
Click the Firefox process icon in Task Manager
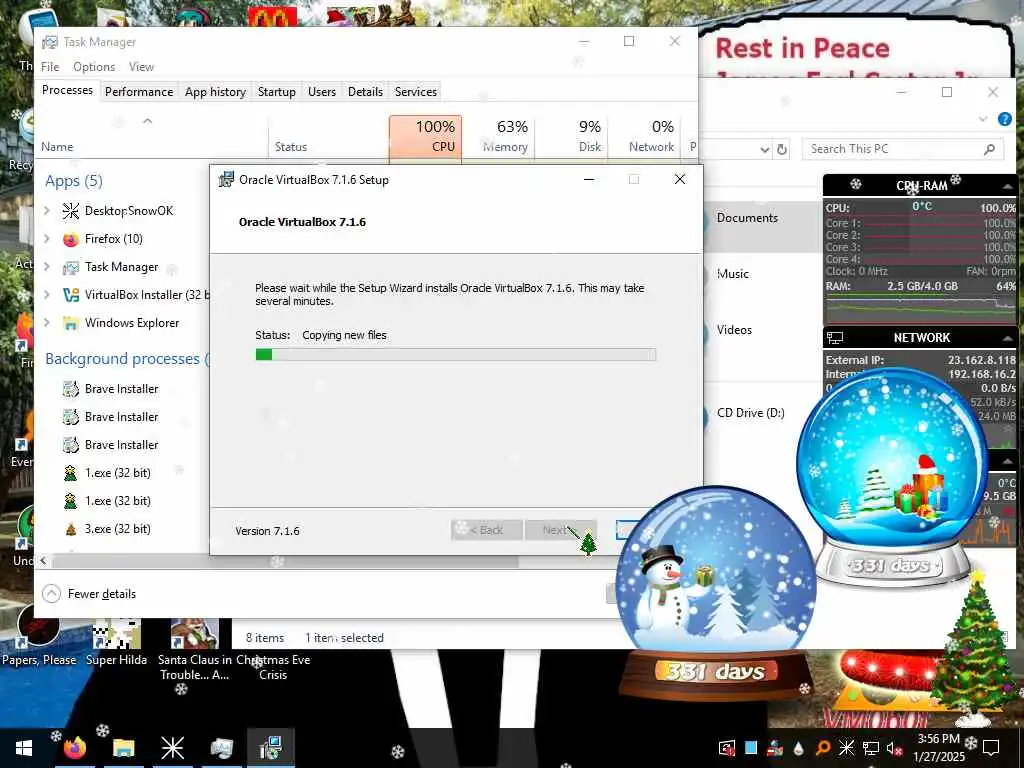pos(71,239)
